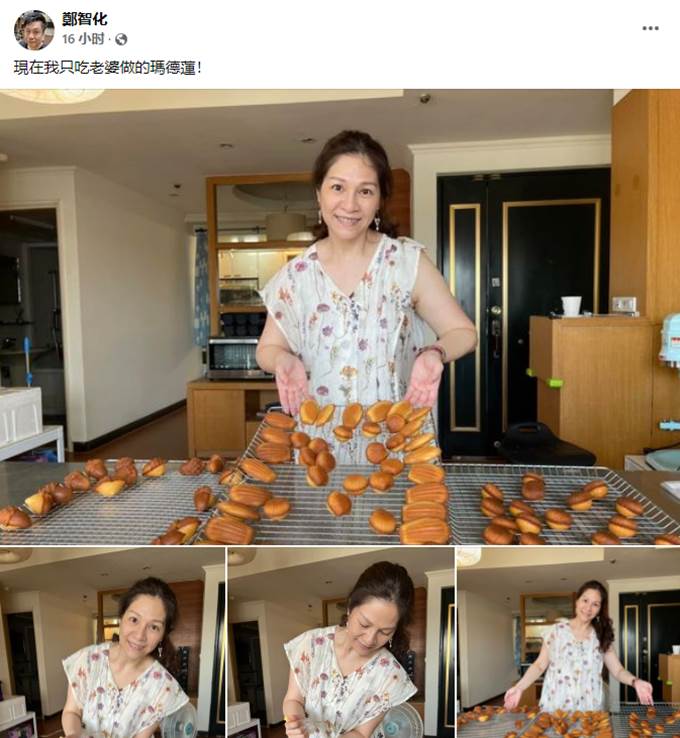Open the poster name 鄭智化 profile link
The width and height of the screenshot is (680, 738).
pos(85,19)
